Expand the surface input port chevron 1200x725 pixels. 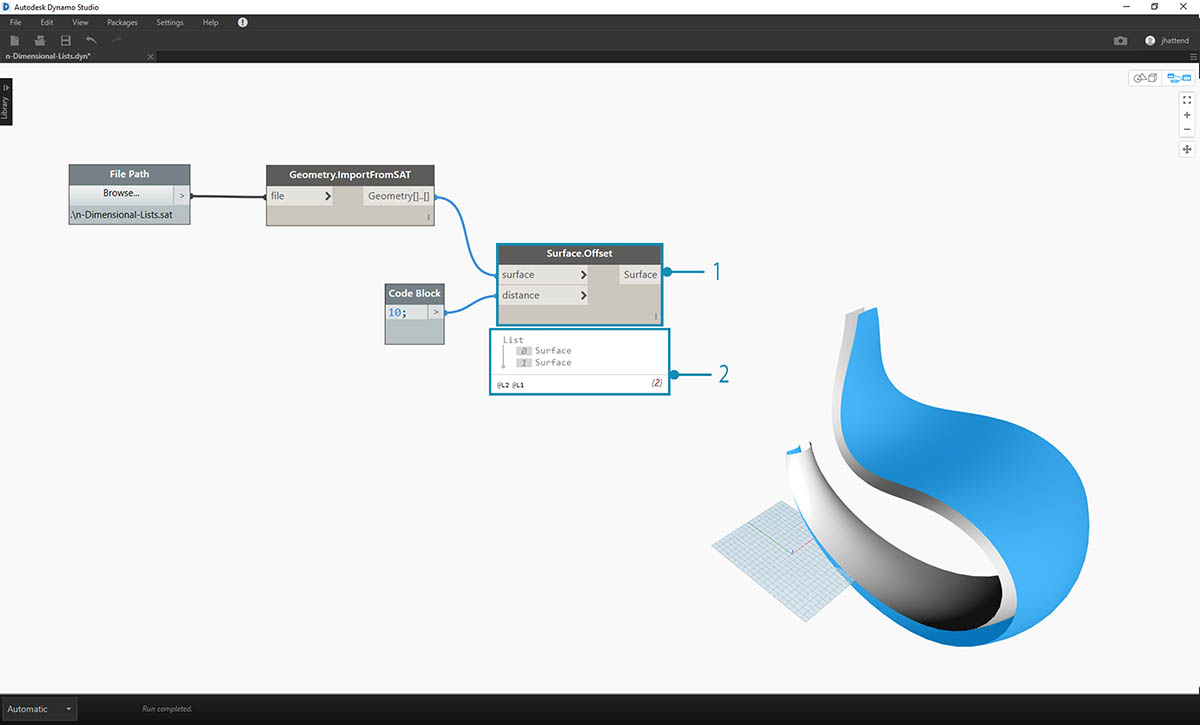pos(583,275)
